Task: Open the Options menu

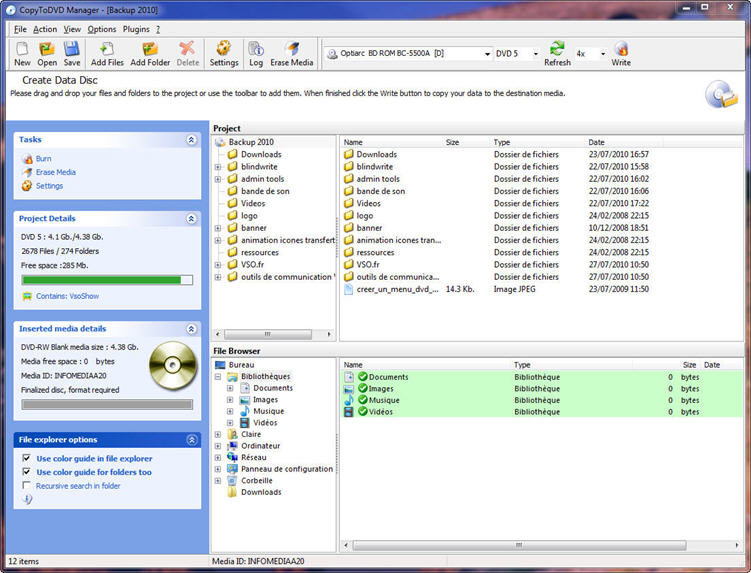Action: (x=102, y=29)
